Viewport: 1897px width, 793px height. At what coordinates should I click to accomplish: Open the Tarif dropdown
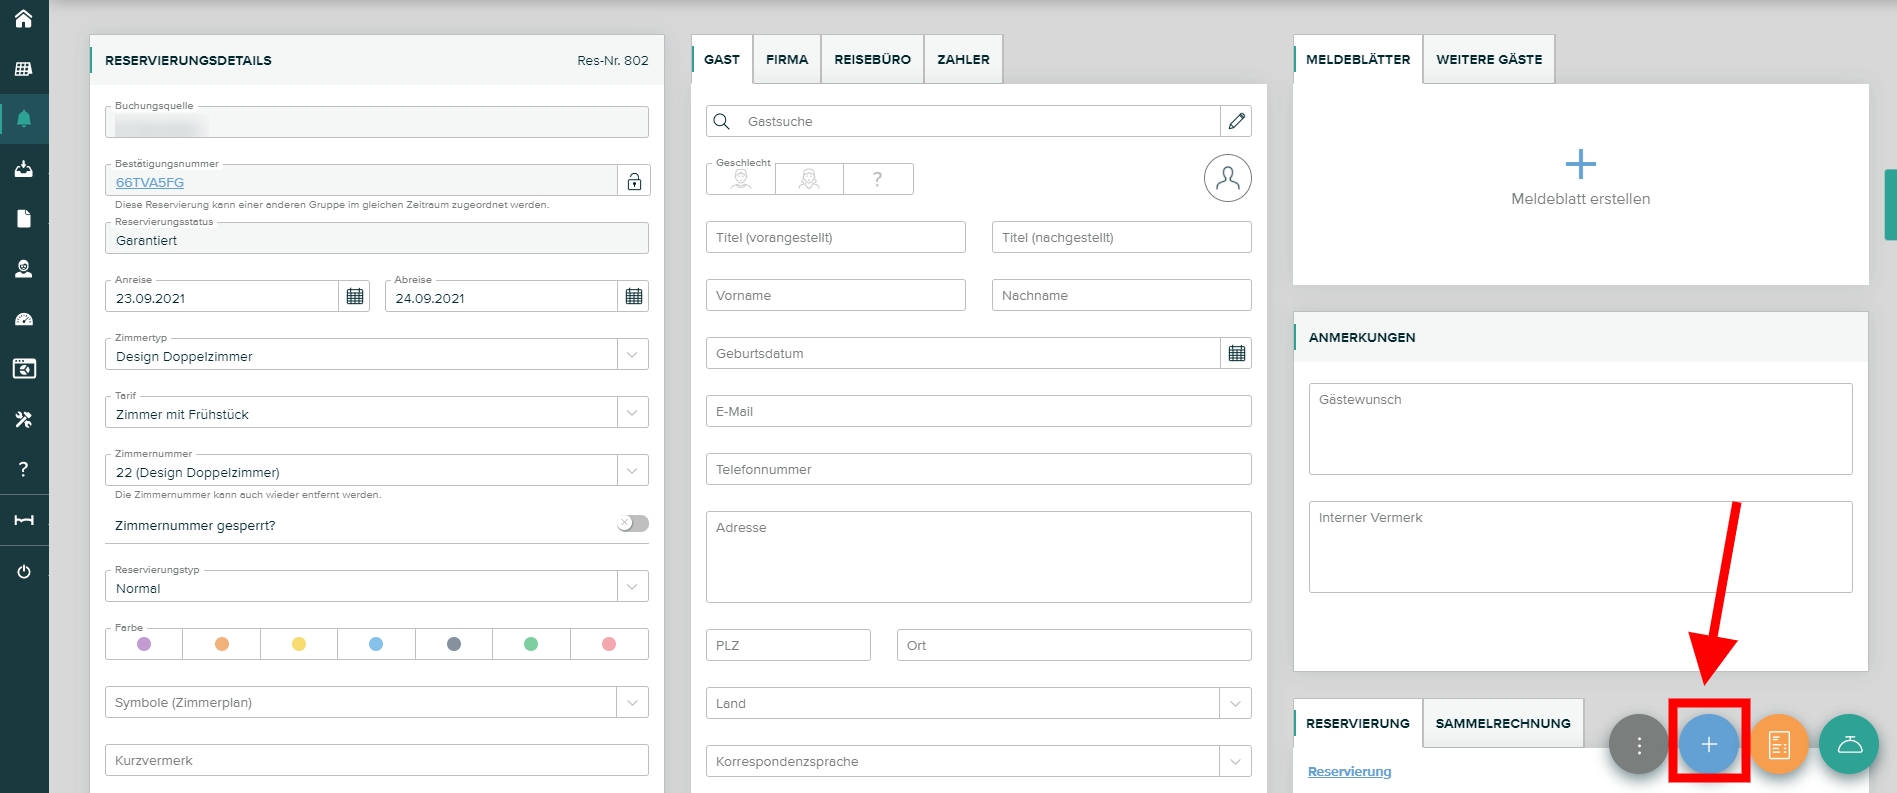[x=632, y=413]
